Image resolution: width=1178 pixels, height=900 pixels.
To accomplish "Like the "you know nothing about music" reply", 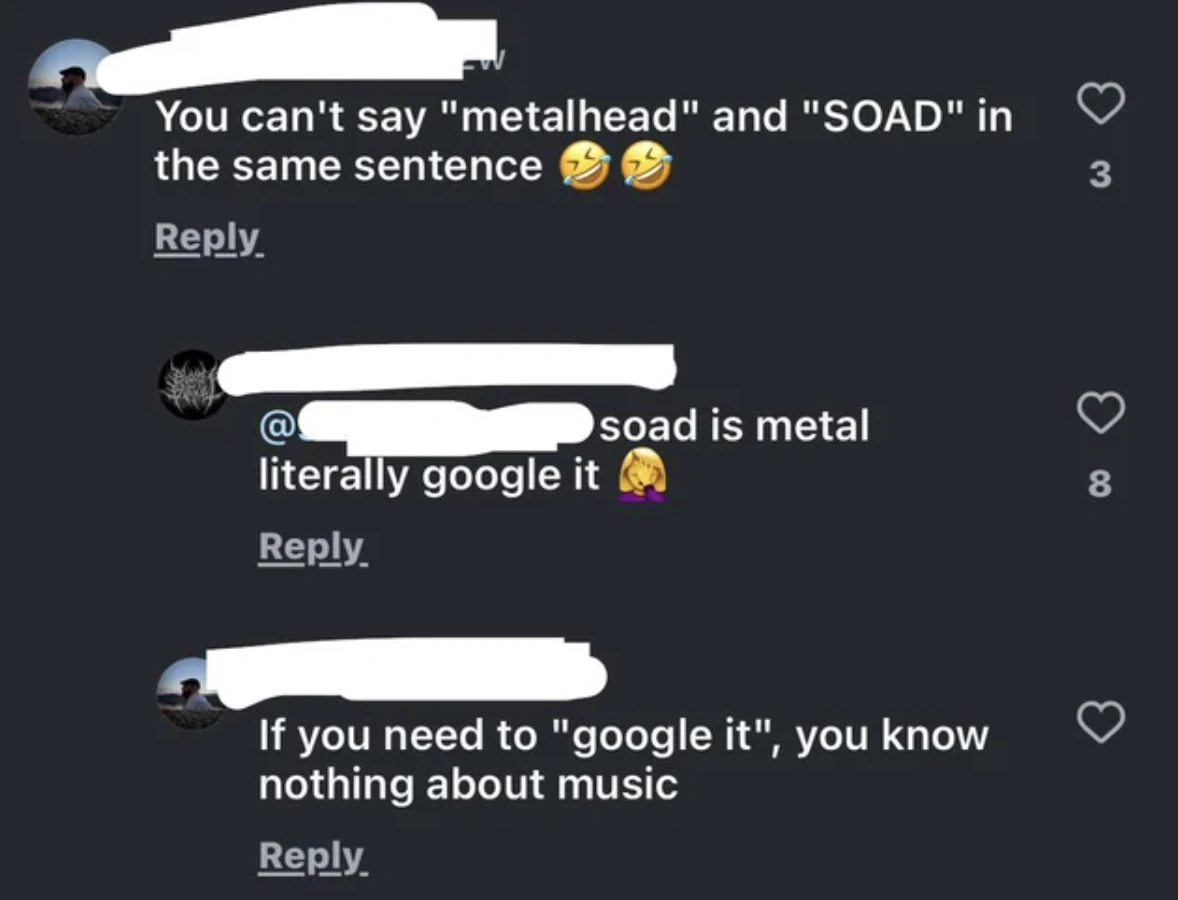I will click(1101, 721).
